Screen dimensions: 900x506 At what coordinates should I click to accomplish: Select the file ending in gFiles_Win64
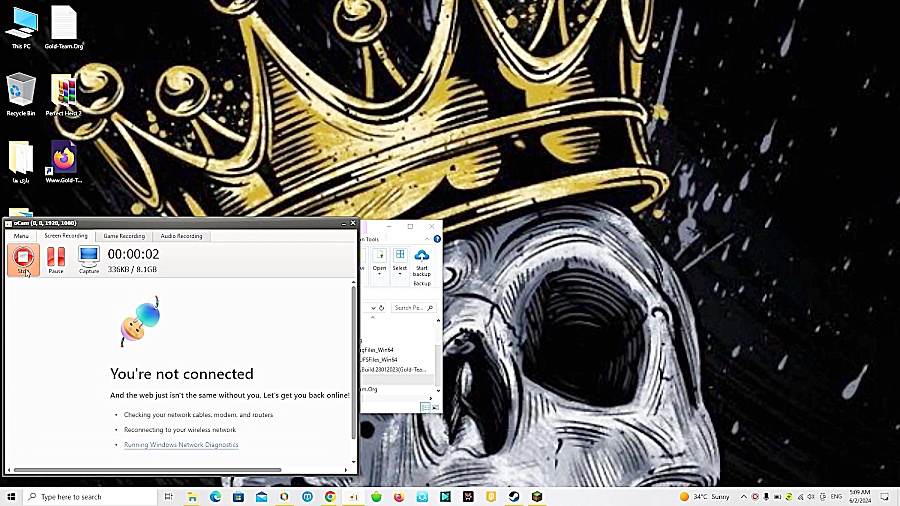[x=378, y=350]
